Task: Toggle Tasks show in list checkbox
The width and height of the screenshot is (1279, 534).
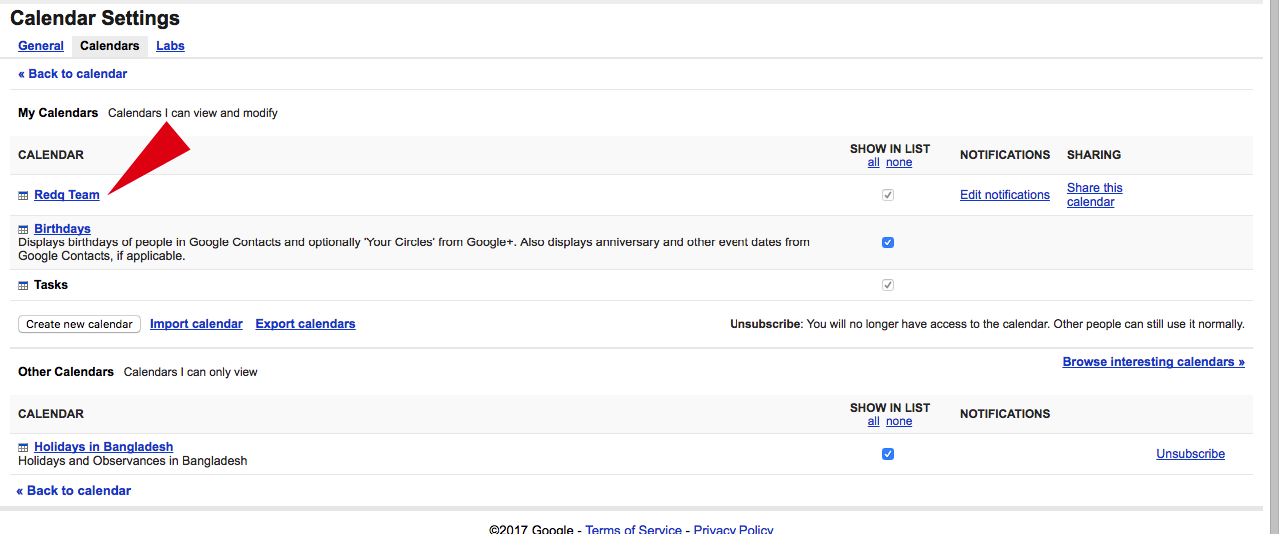Action: 888,285
